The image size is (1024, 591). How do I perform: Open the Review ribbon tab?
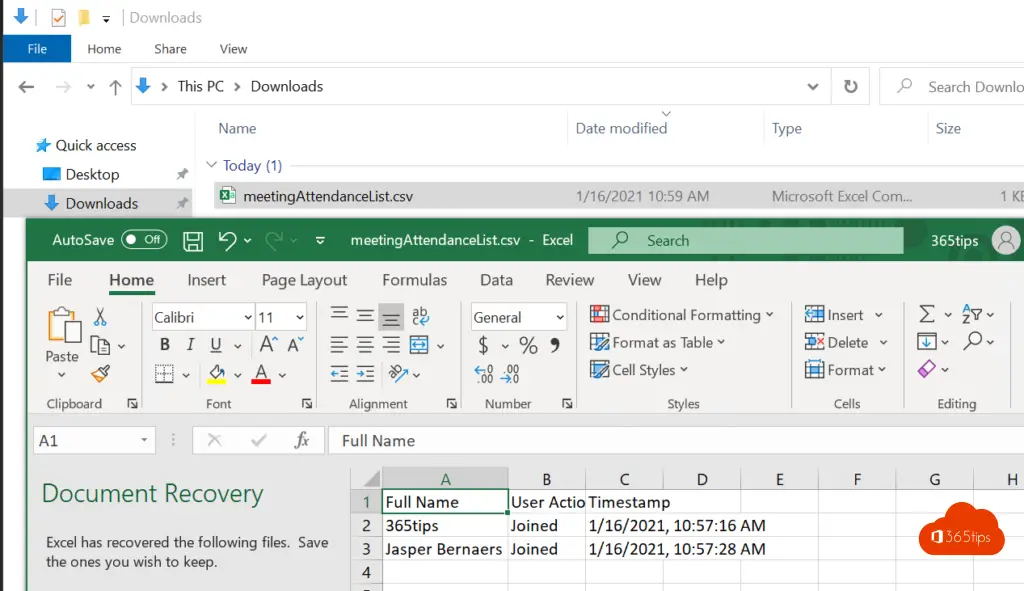click(569, 280)
